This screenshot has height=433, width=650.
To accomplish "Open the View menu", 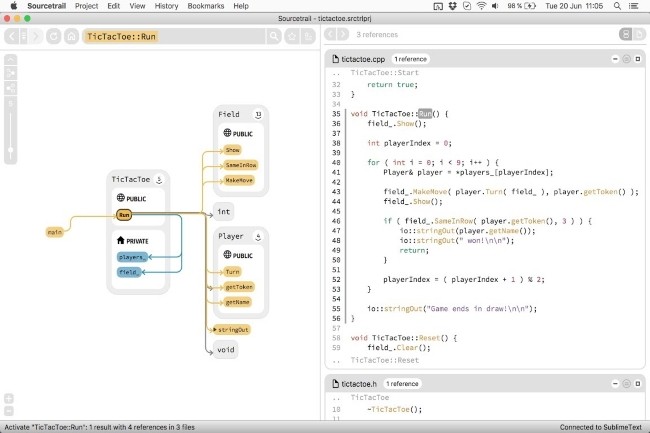I will pyautogui.click(x=137, y=6).
